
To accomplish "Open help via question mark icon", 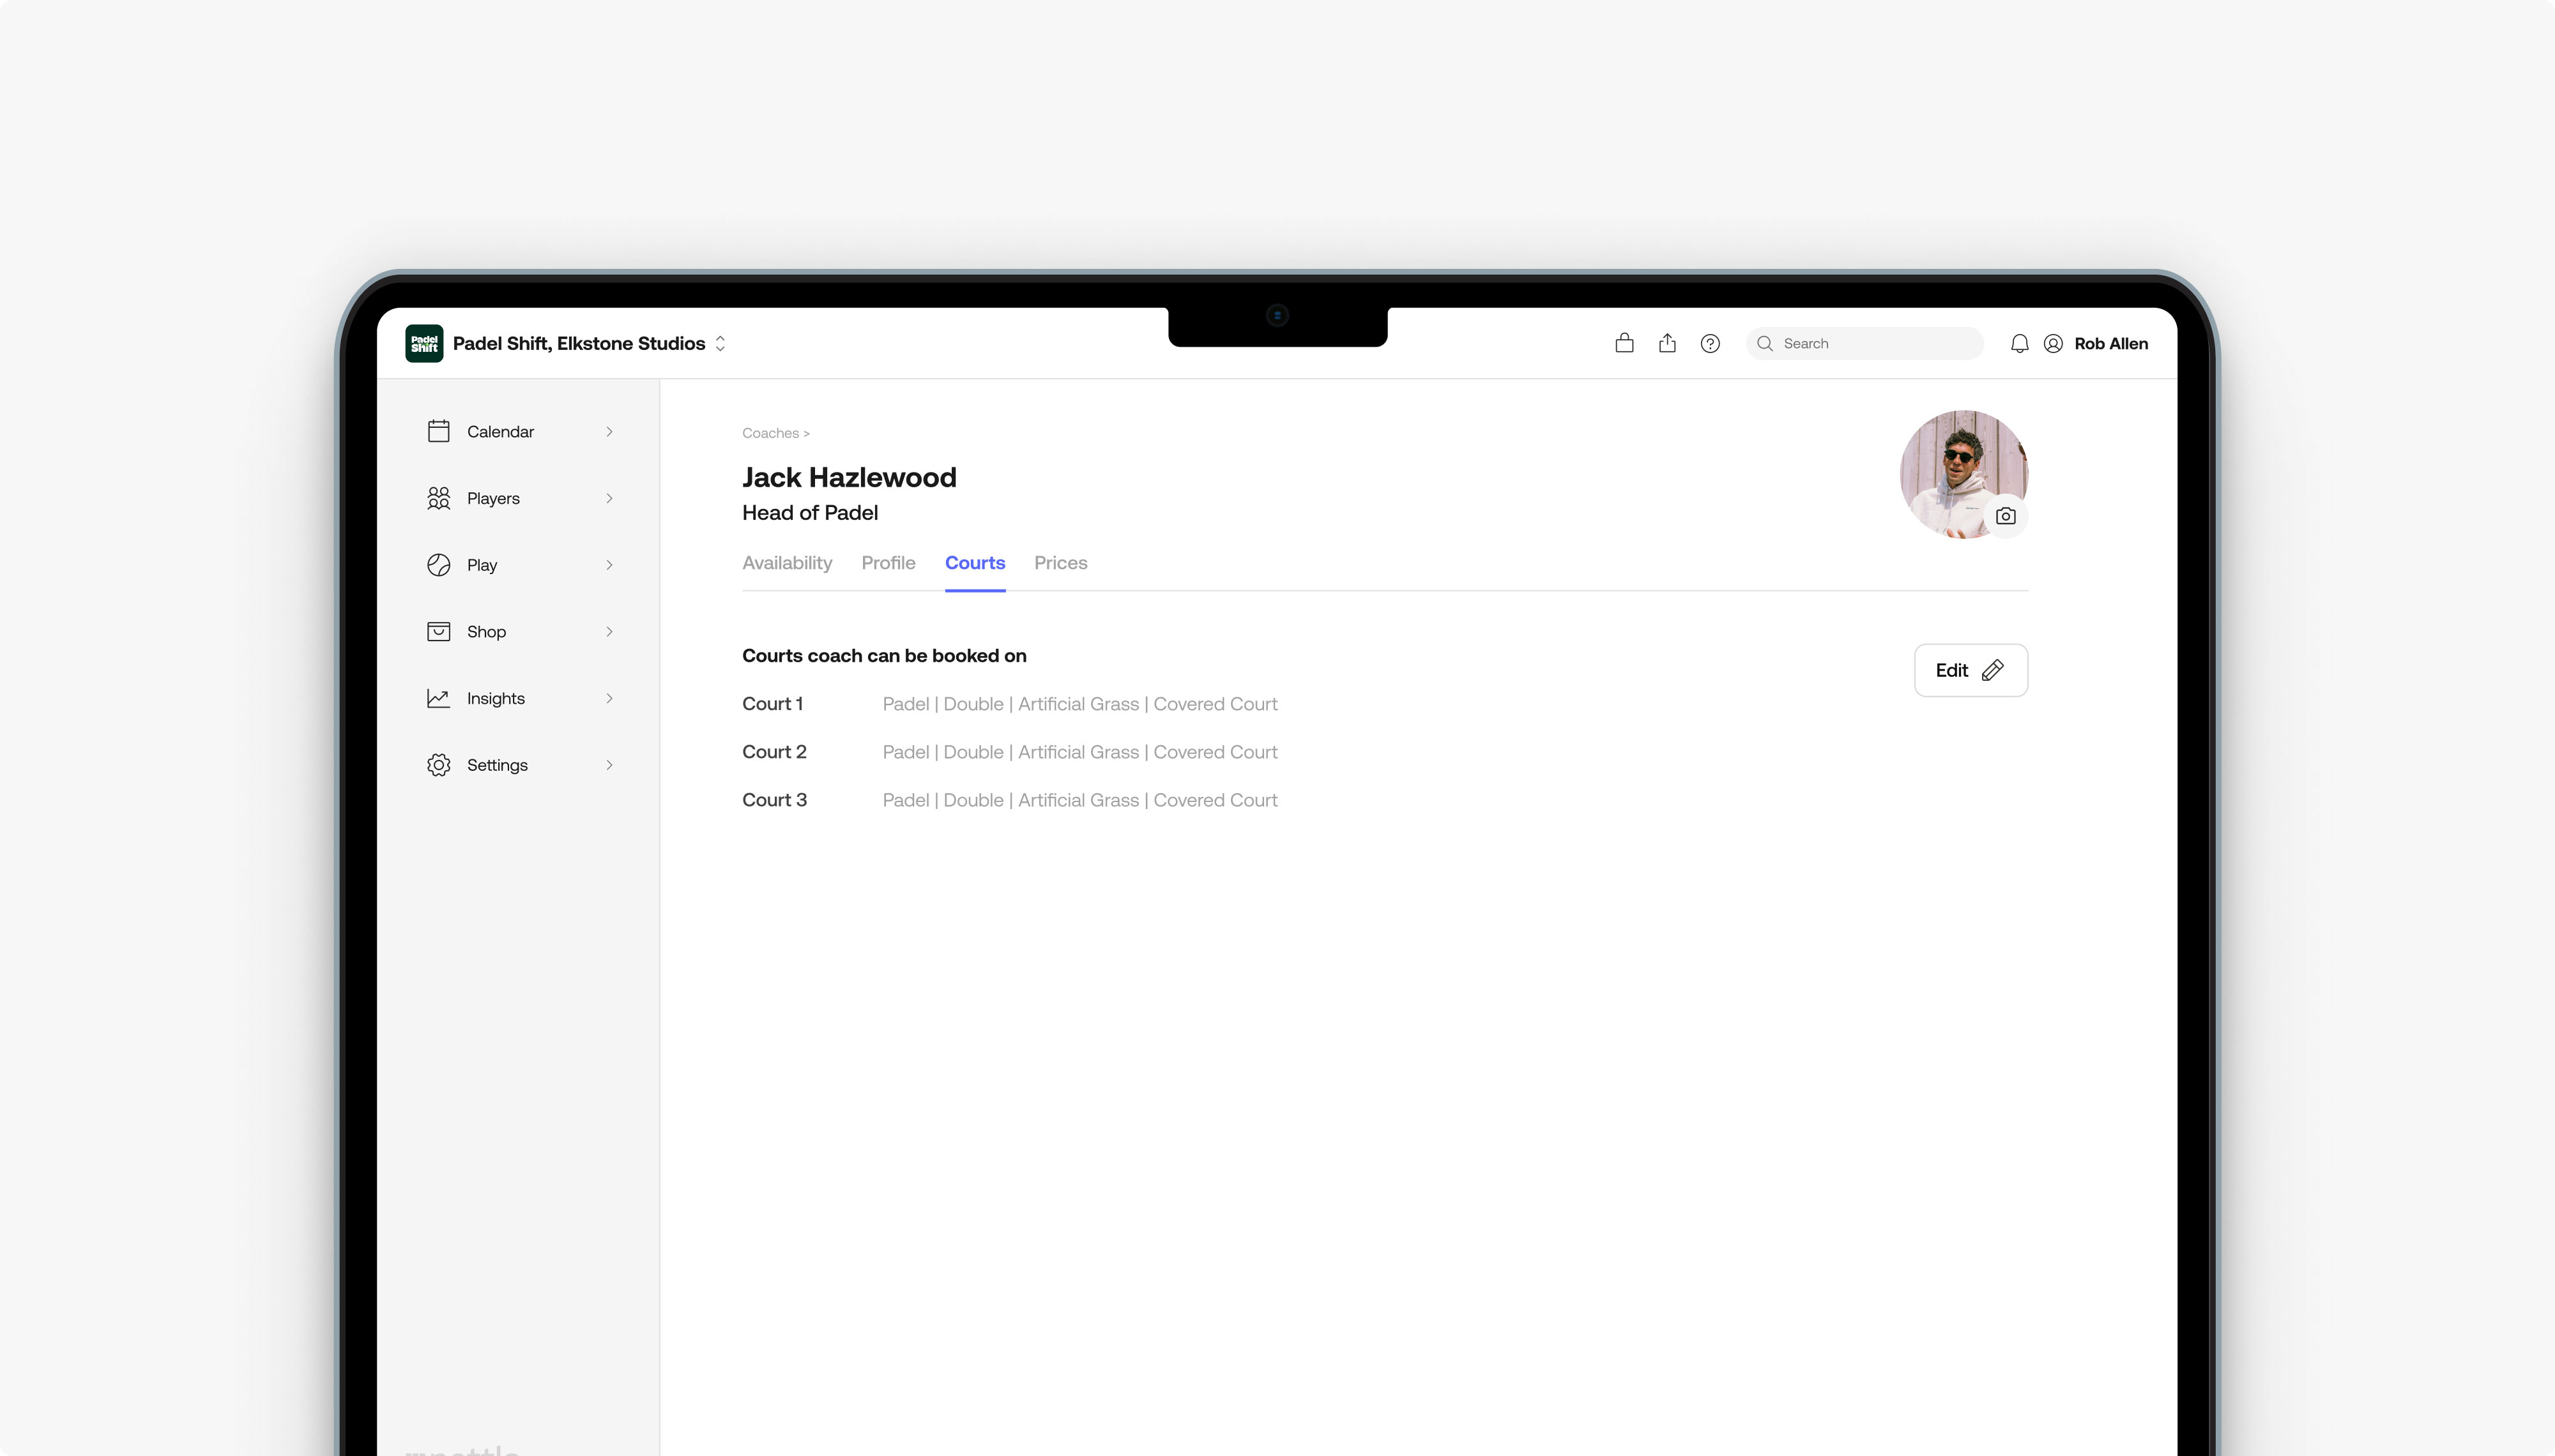I will tap(1710, 343).
